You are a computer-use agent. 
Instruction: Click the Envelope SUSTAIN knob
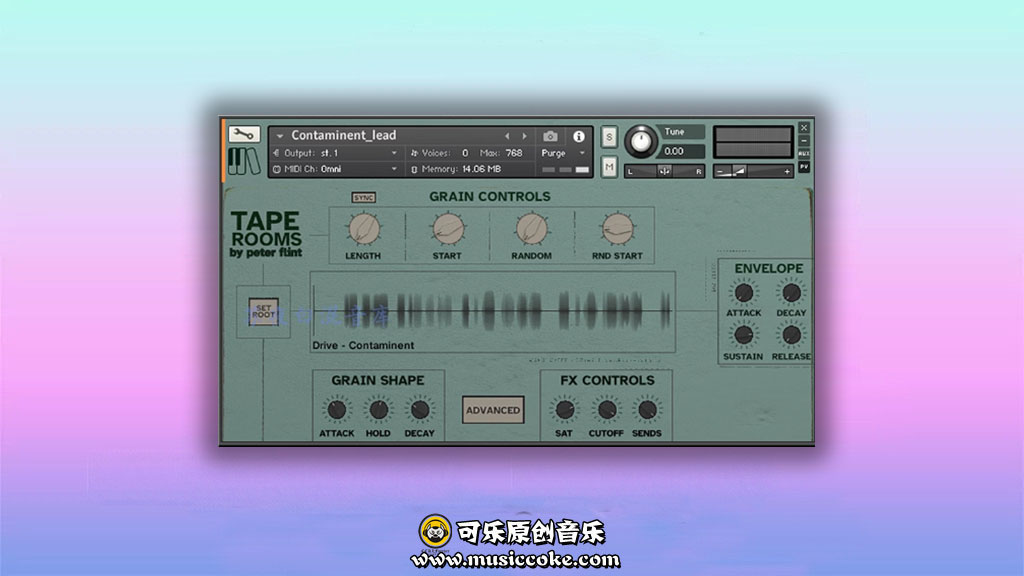[x=744, y=336]
